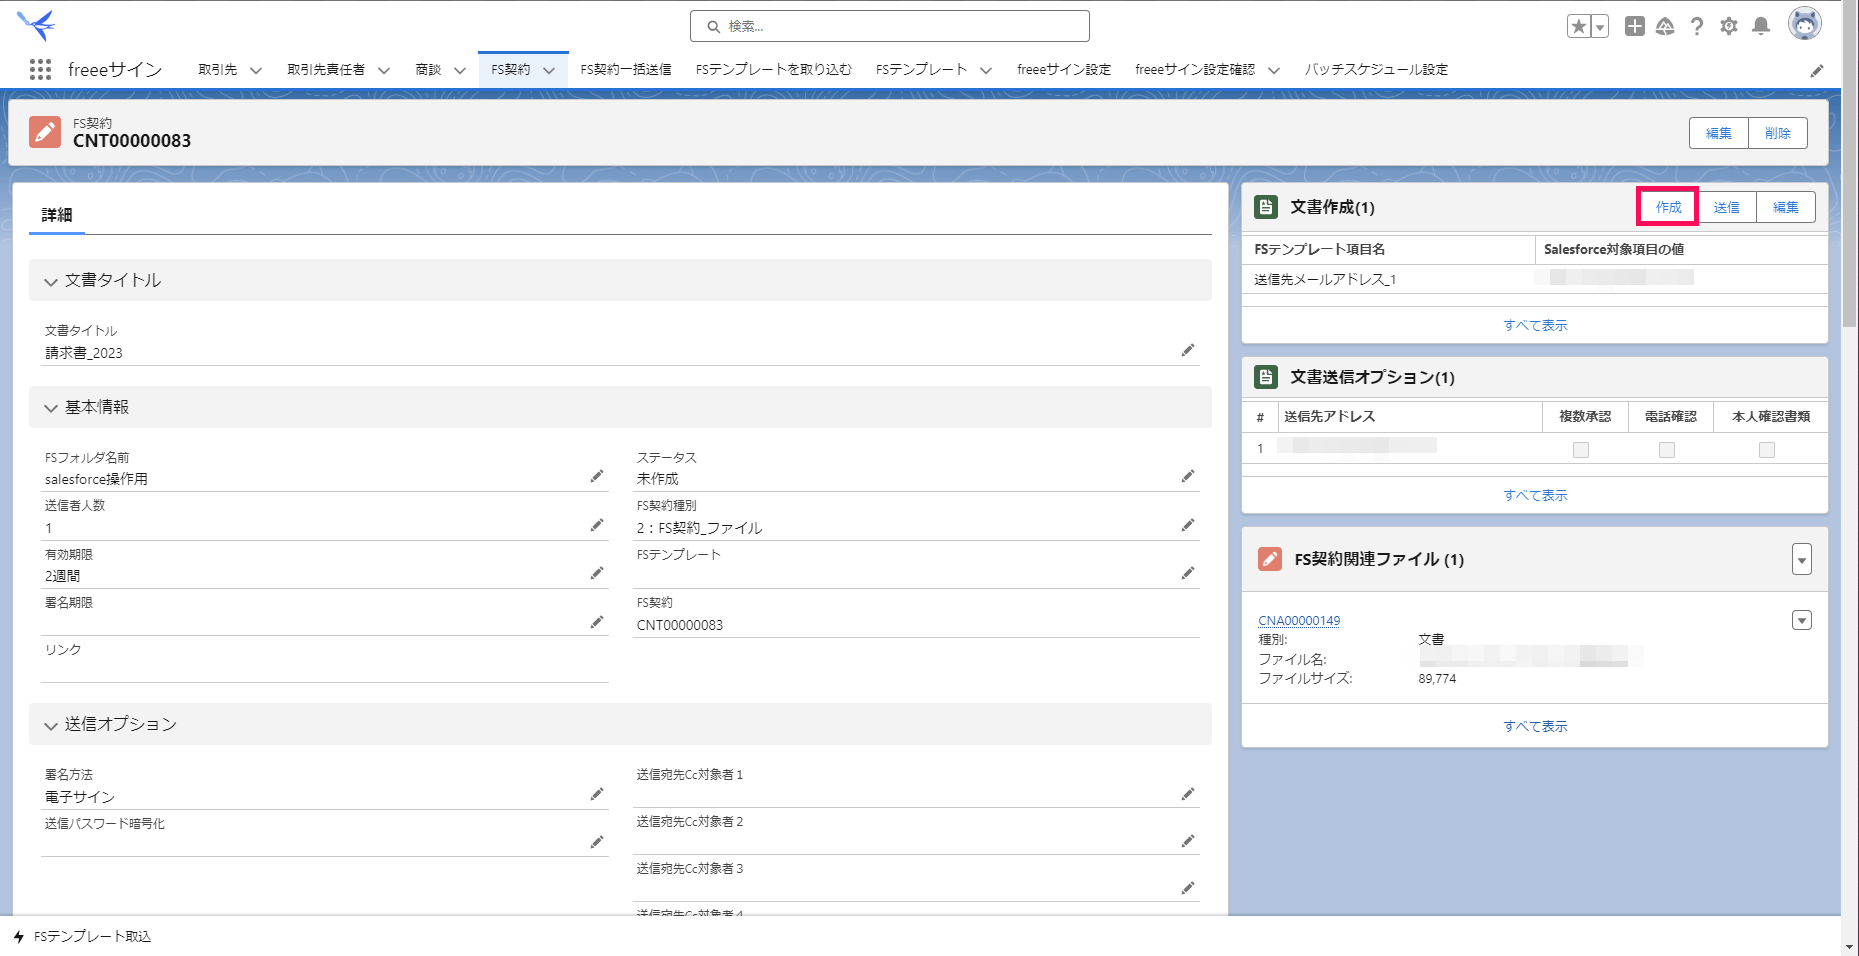
Task: Click the FSテンプレート取込 lightning icon
Action: click(x=19, y=937)
